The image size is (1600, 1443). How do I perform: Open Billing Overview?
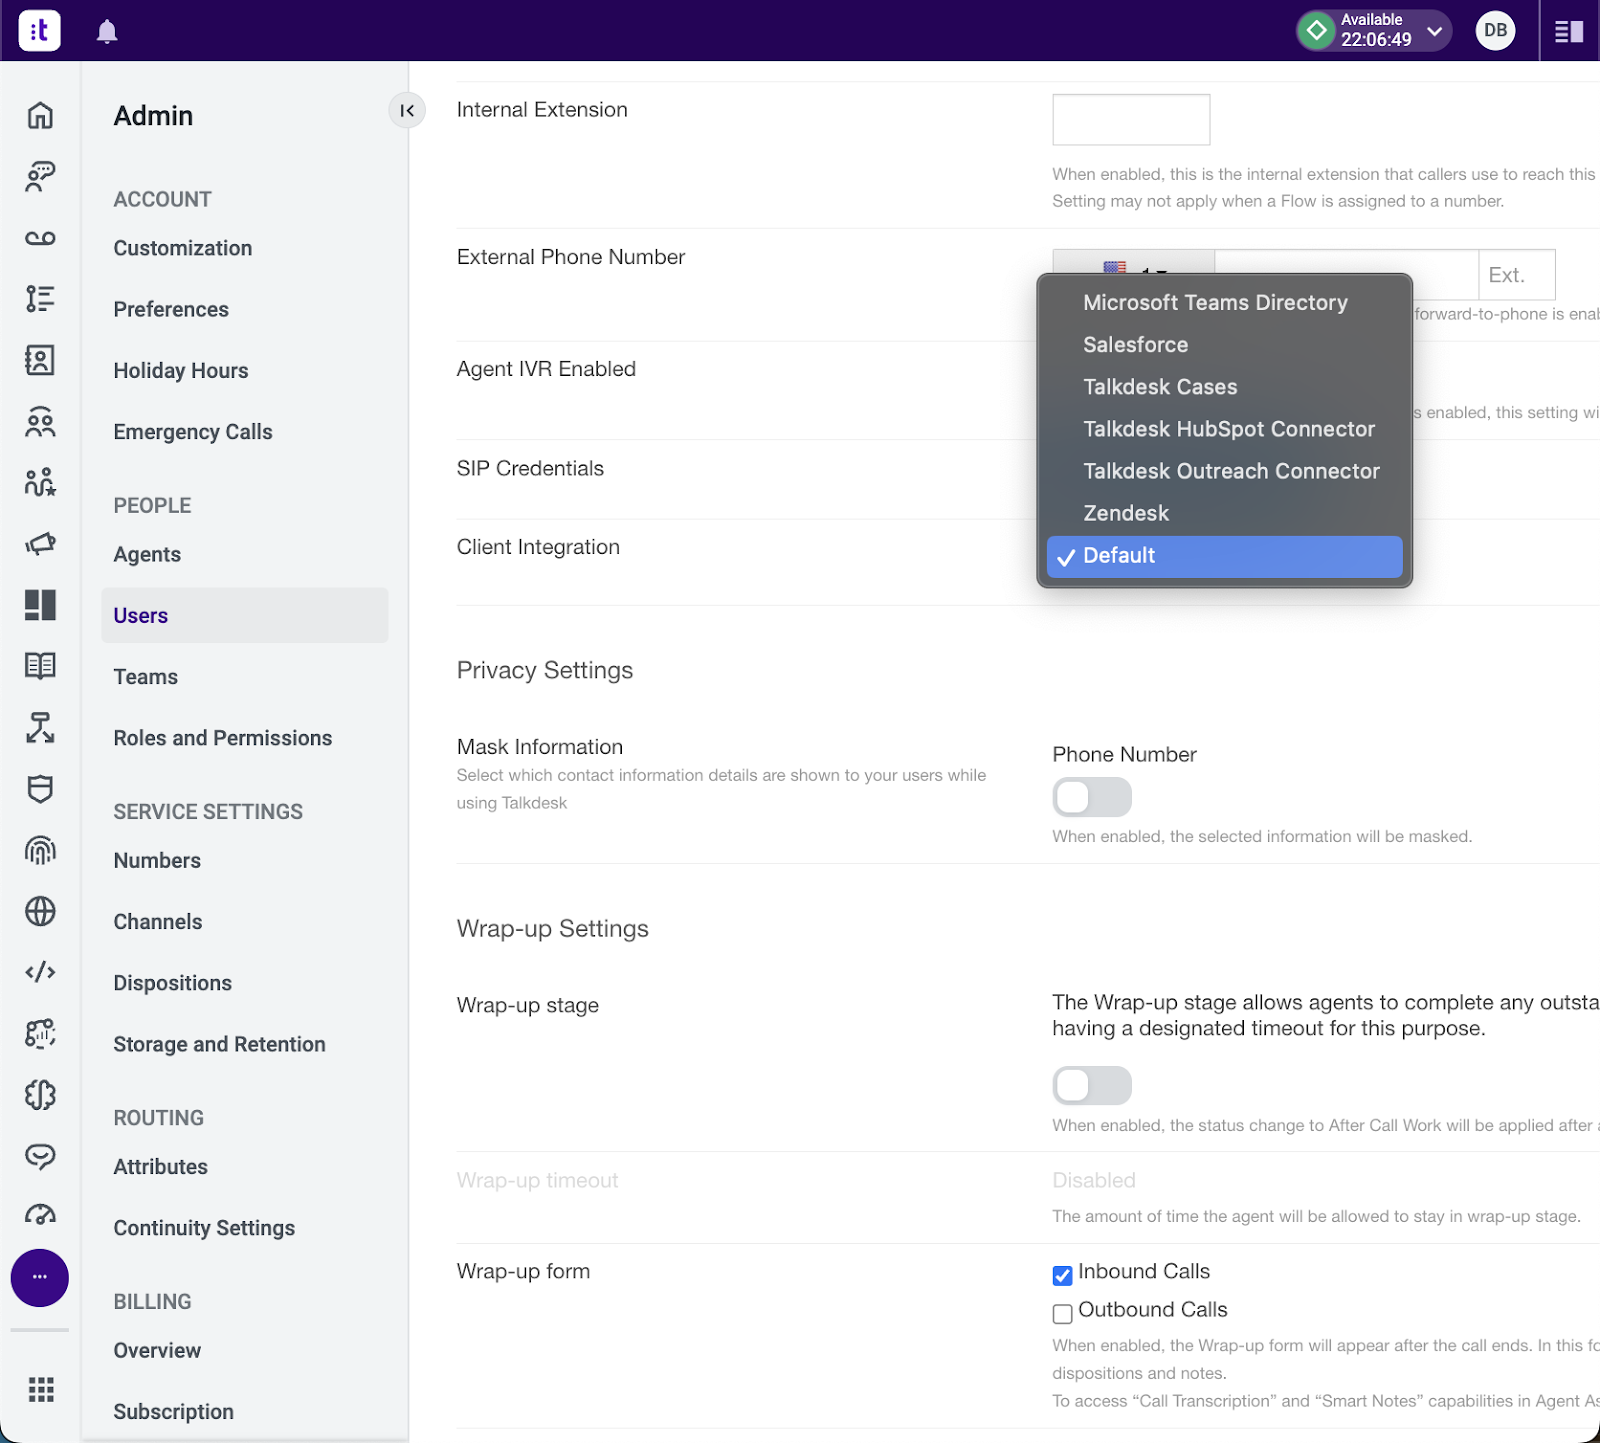point(157,1351)
